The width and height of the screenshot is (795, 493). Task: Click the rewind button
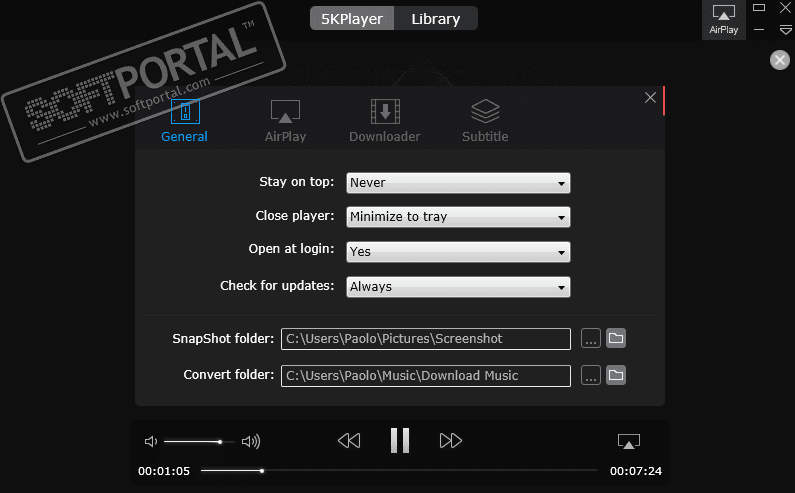349,441
